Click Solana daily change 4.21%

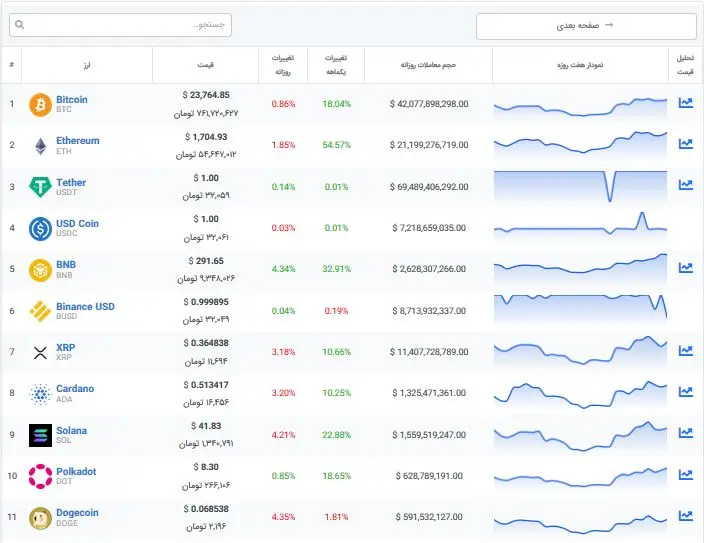tap(283, 435)
